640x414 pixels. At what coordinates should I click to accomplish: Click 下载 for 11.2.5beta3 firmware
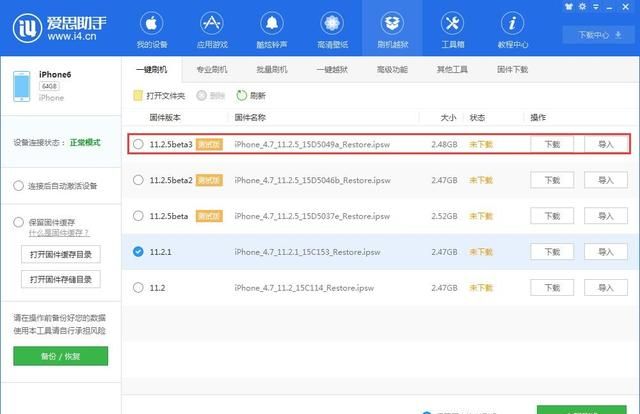tap(552, 144)
